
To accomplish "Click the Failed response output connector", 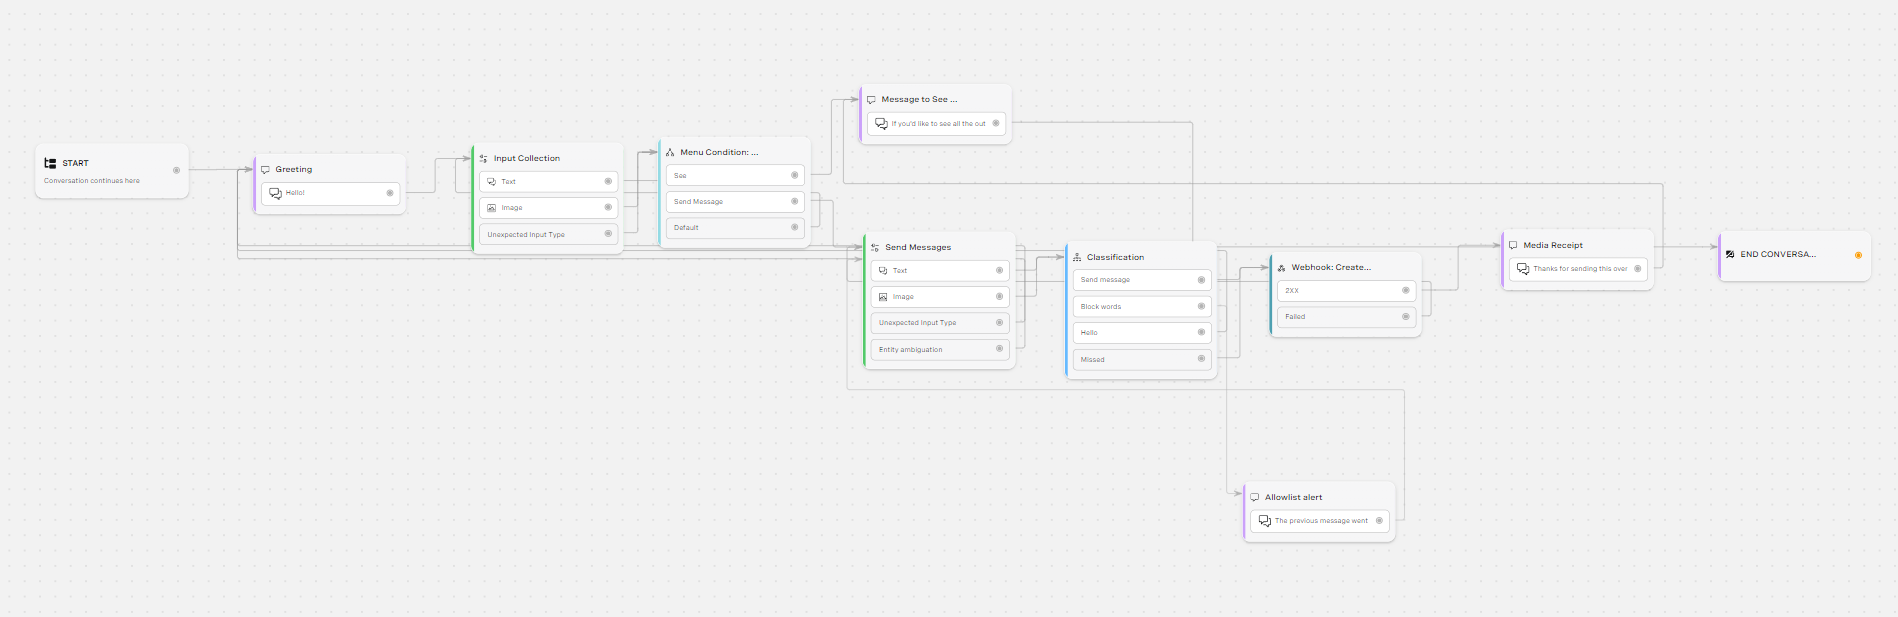I will 1405,316.
